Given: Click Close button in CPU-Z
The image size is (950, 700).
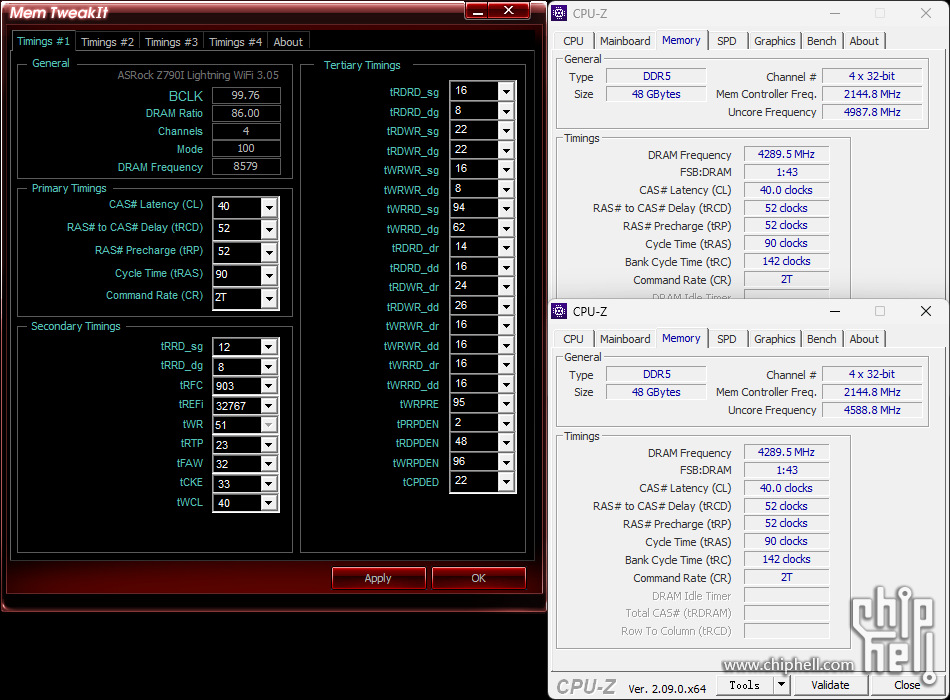Looking at the screenshot, I should point(907,685).
